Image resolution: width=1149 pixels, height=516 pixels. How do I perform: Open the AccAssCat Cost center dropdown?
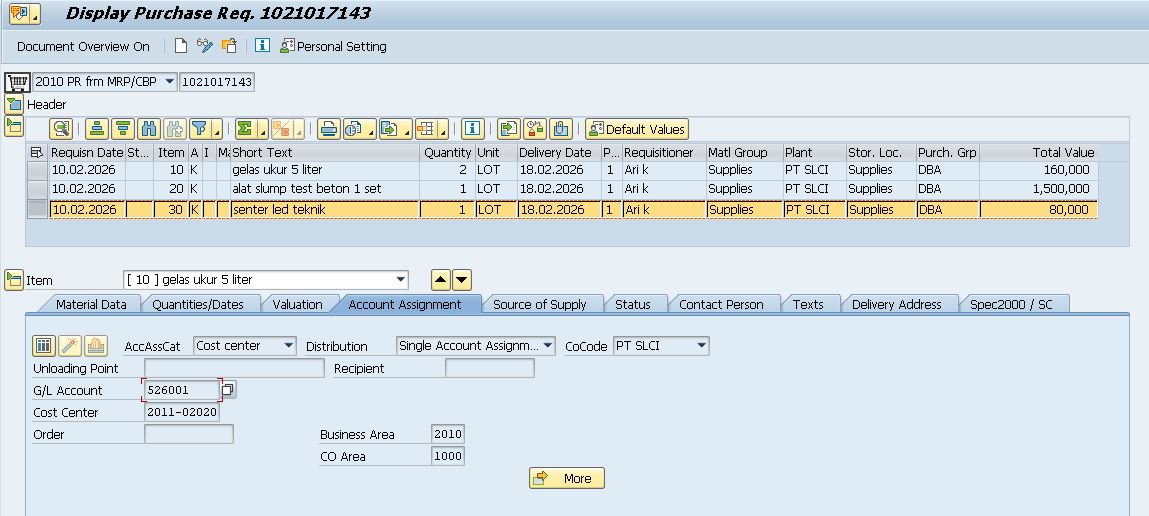[x=289, y=346]
